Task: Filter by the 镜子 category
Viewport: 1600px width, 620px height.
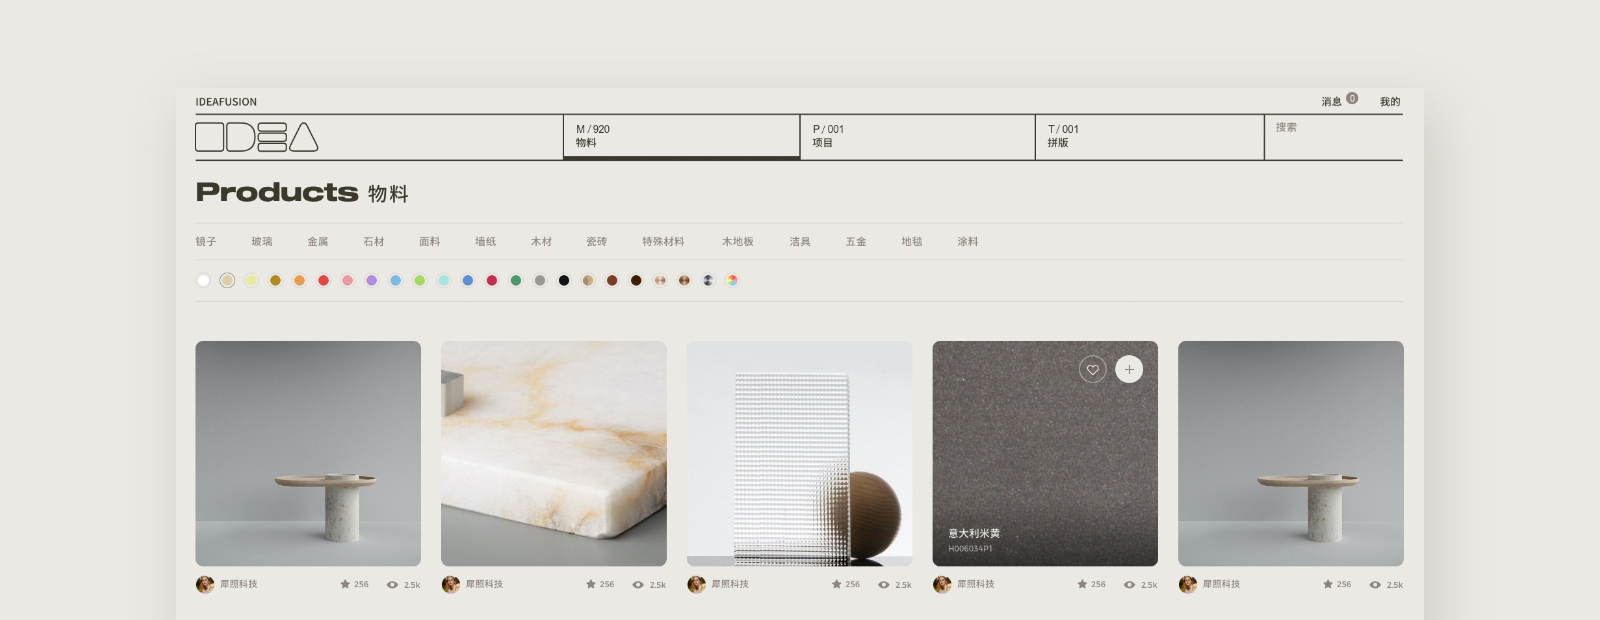Action: click(x=206, y=242)
